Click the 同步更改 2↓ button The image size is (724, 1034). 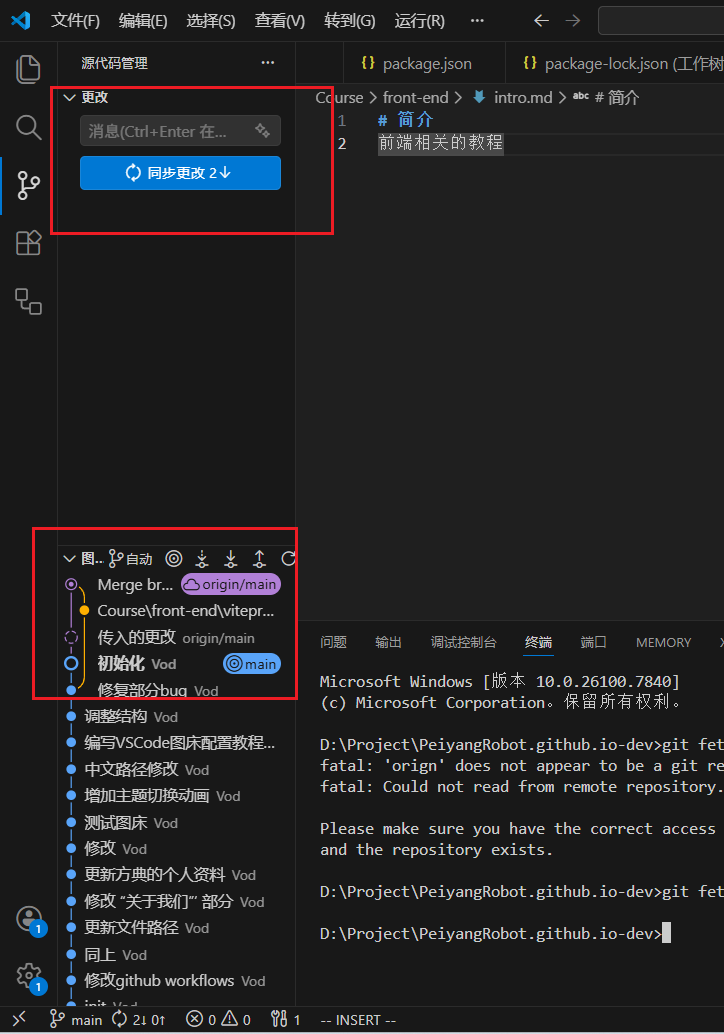(x=180, y=173)
